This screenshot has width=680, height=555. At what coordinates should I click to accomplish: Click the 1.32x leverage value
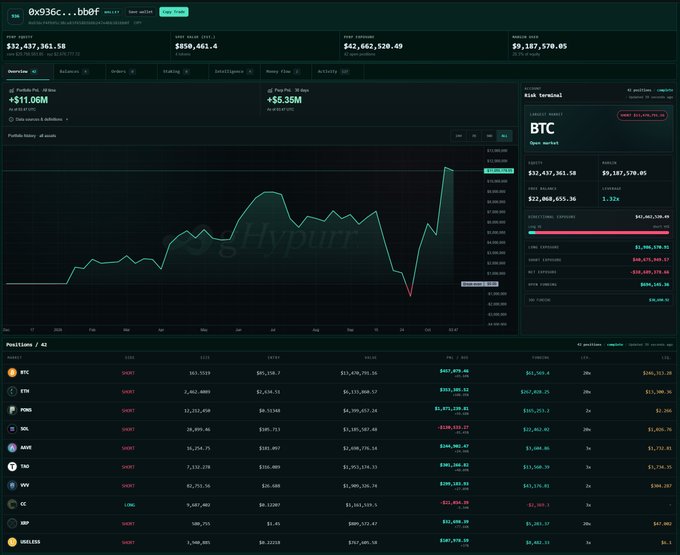(x=611, y=199)
